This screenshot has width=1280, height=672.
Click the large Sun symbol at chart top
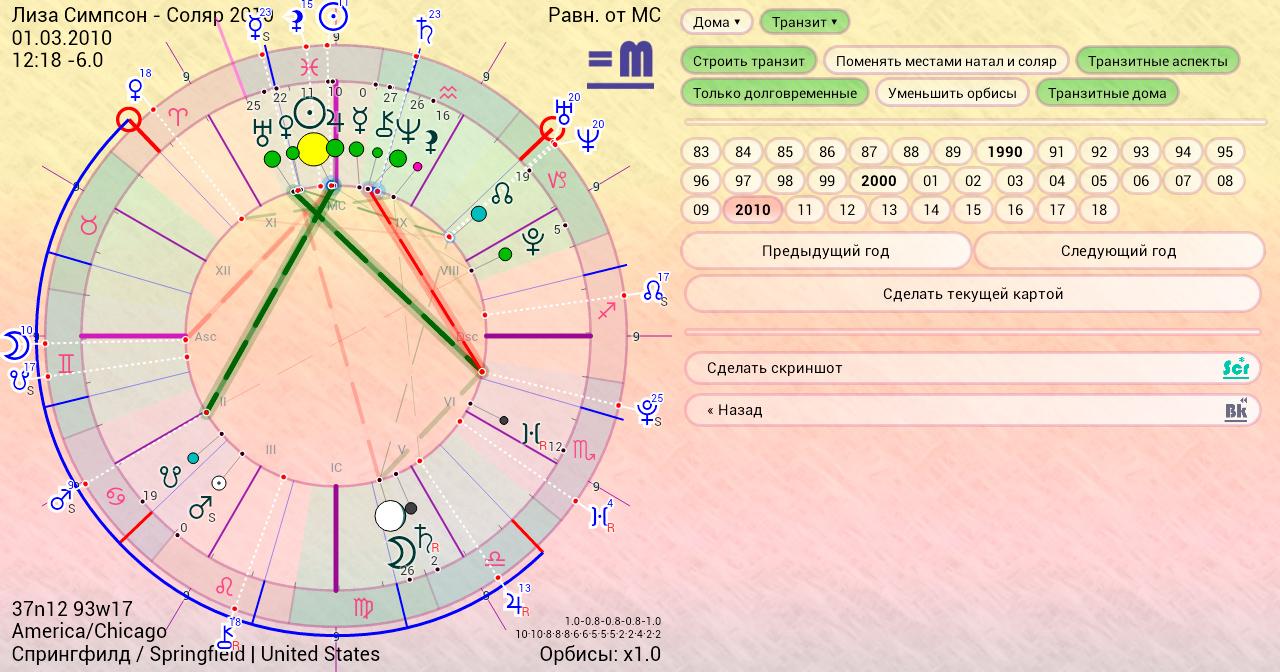coord(312,113)
